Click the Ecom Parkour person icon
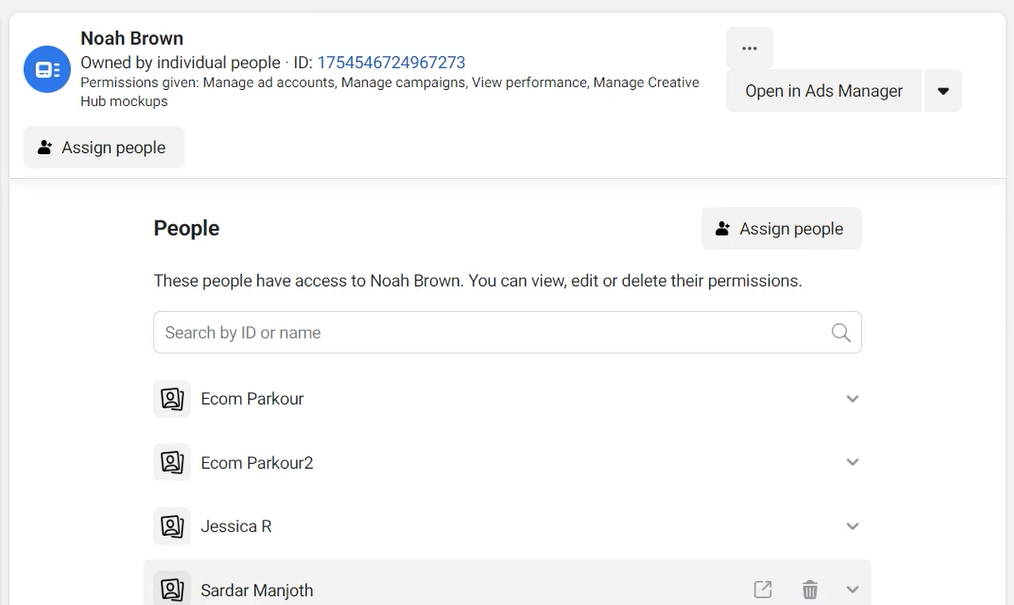The width and height of the screenshot is (1014, 605). point(172,399)
